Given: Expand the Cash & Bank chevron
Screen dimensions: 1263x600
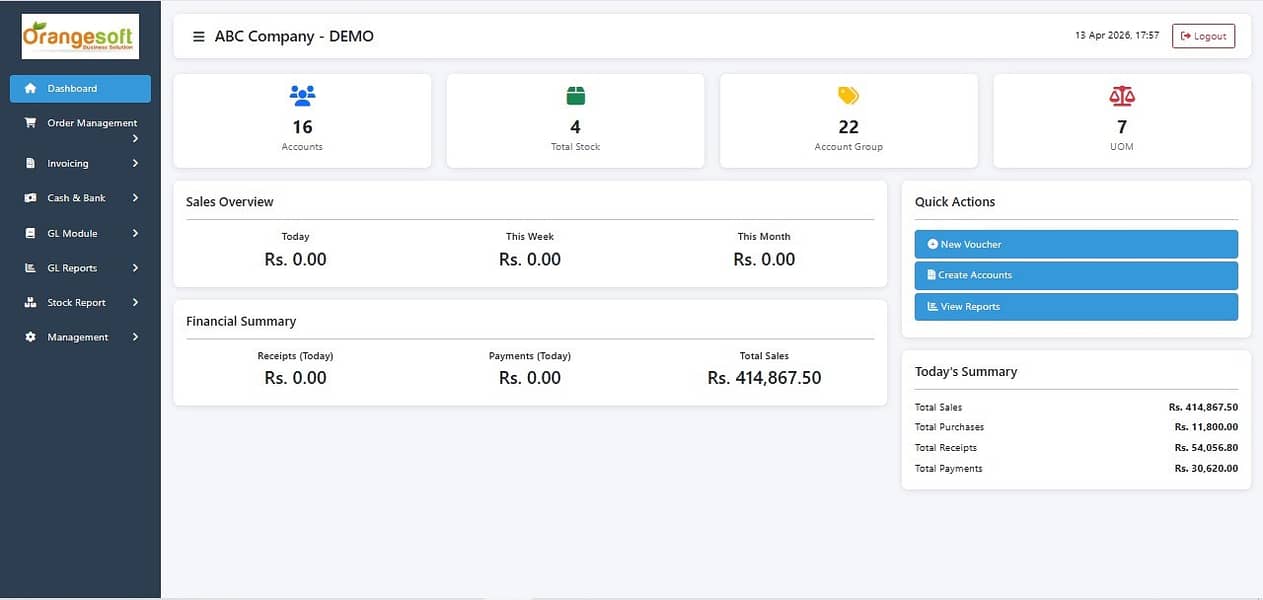Looking at the screenshot, I should [x=135, y=198].
